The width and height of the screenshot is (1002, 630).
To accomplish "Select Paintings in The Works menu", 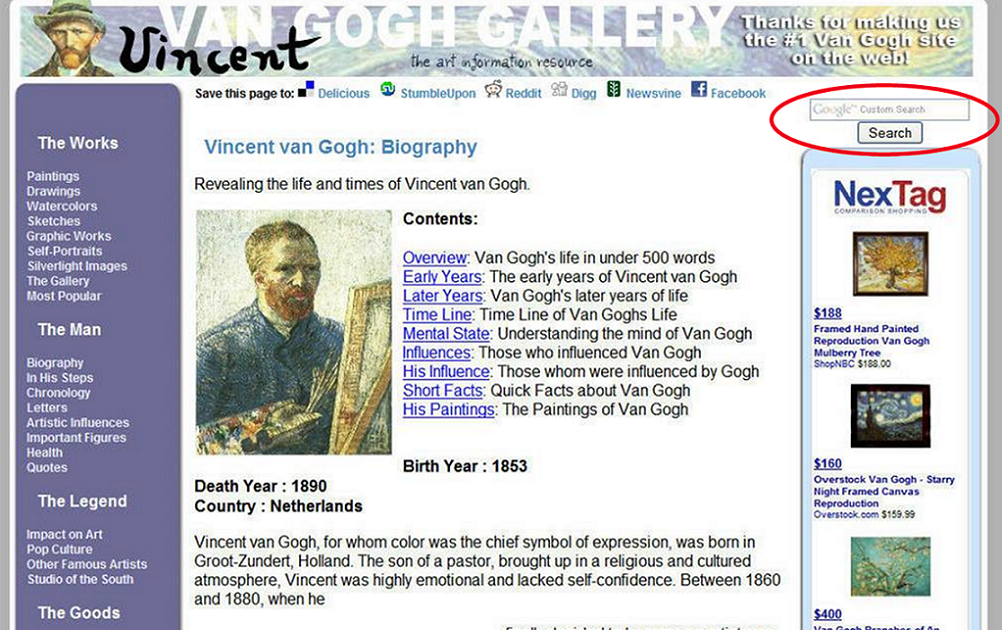I will tap(53, 176).
